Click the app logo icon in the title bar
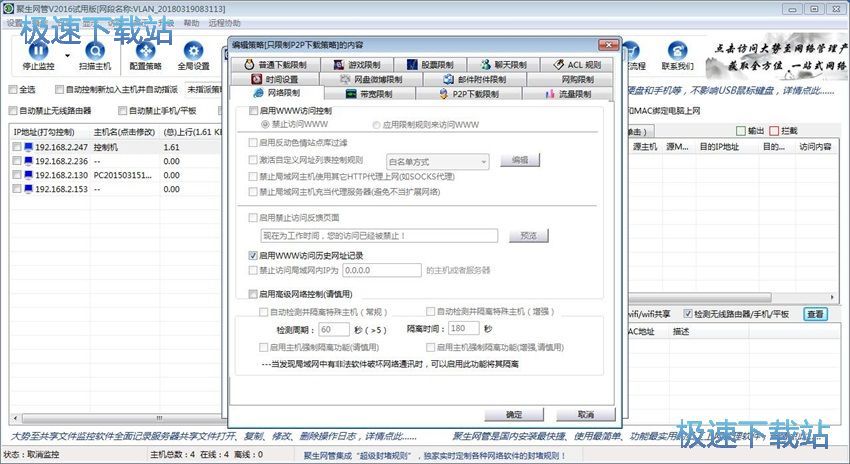This screenshot has width=850, height=464. pos(8,9)
